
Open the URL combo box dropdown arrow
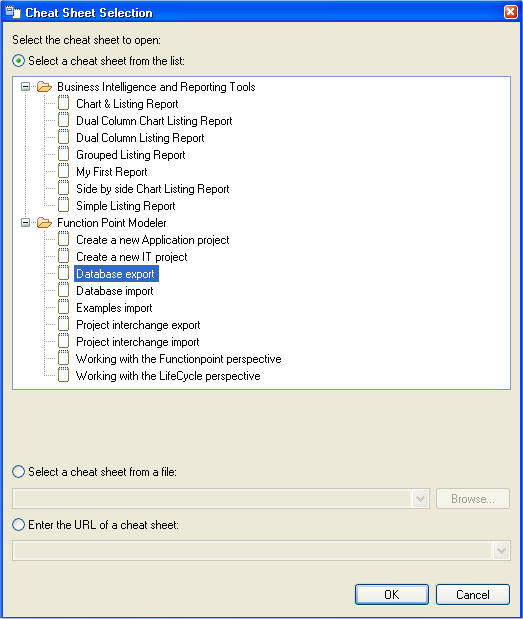click(501, 550)
